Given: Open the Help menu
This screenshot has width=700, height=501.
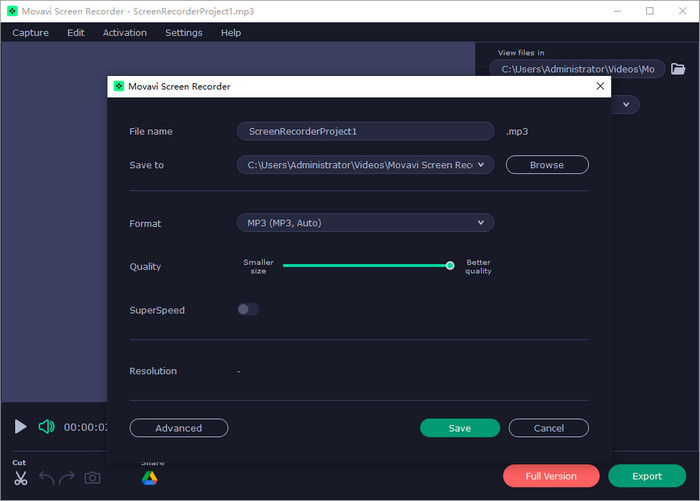Looking at the screenshot, I should [x=231, y=33].
